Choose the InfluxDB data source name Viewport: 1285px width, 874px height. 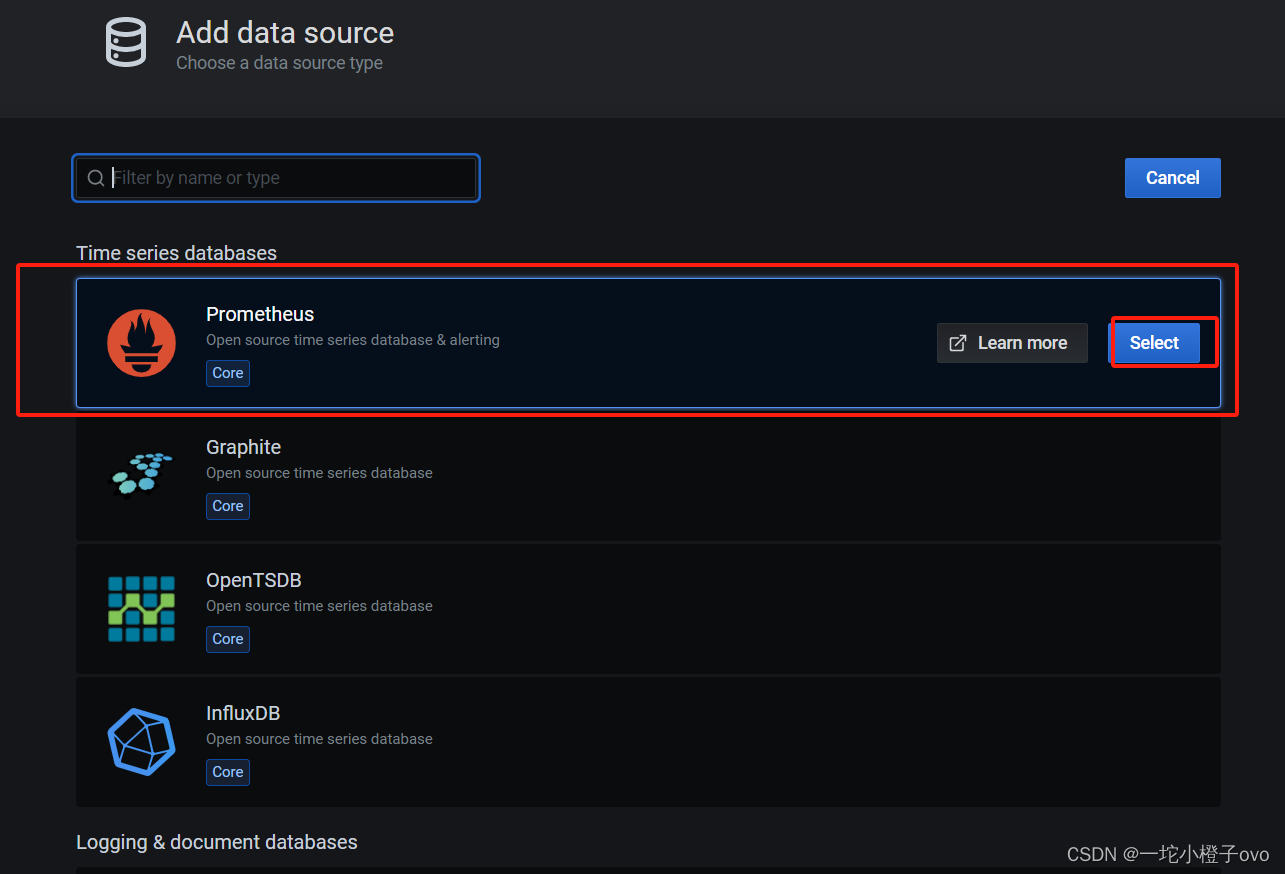[243, 713]
